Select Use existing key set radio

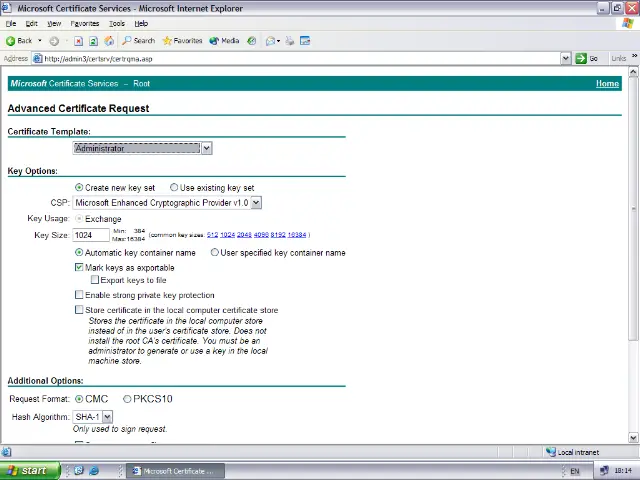(x=174, y=187)
